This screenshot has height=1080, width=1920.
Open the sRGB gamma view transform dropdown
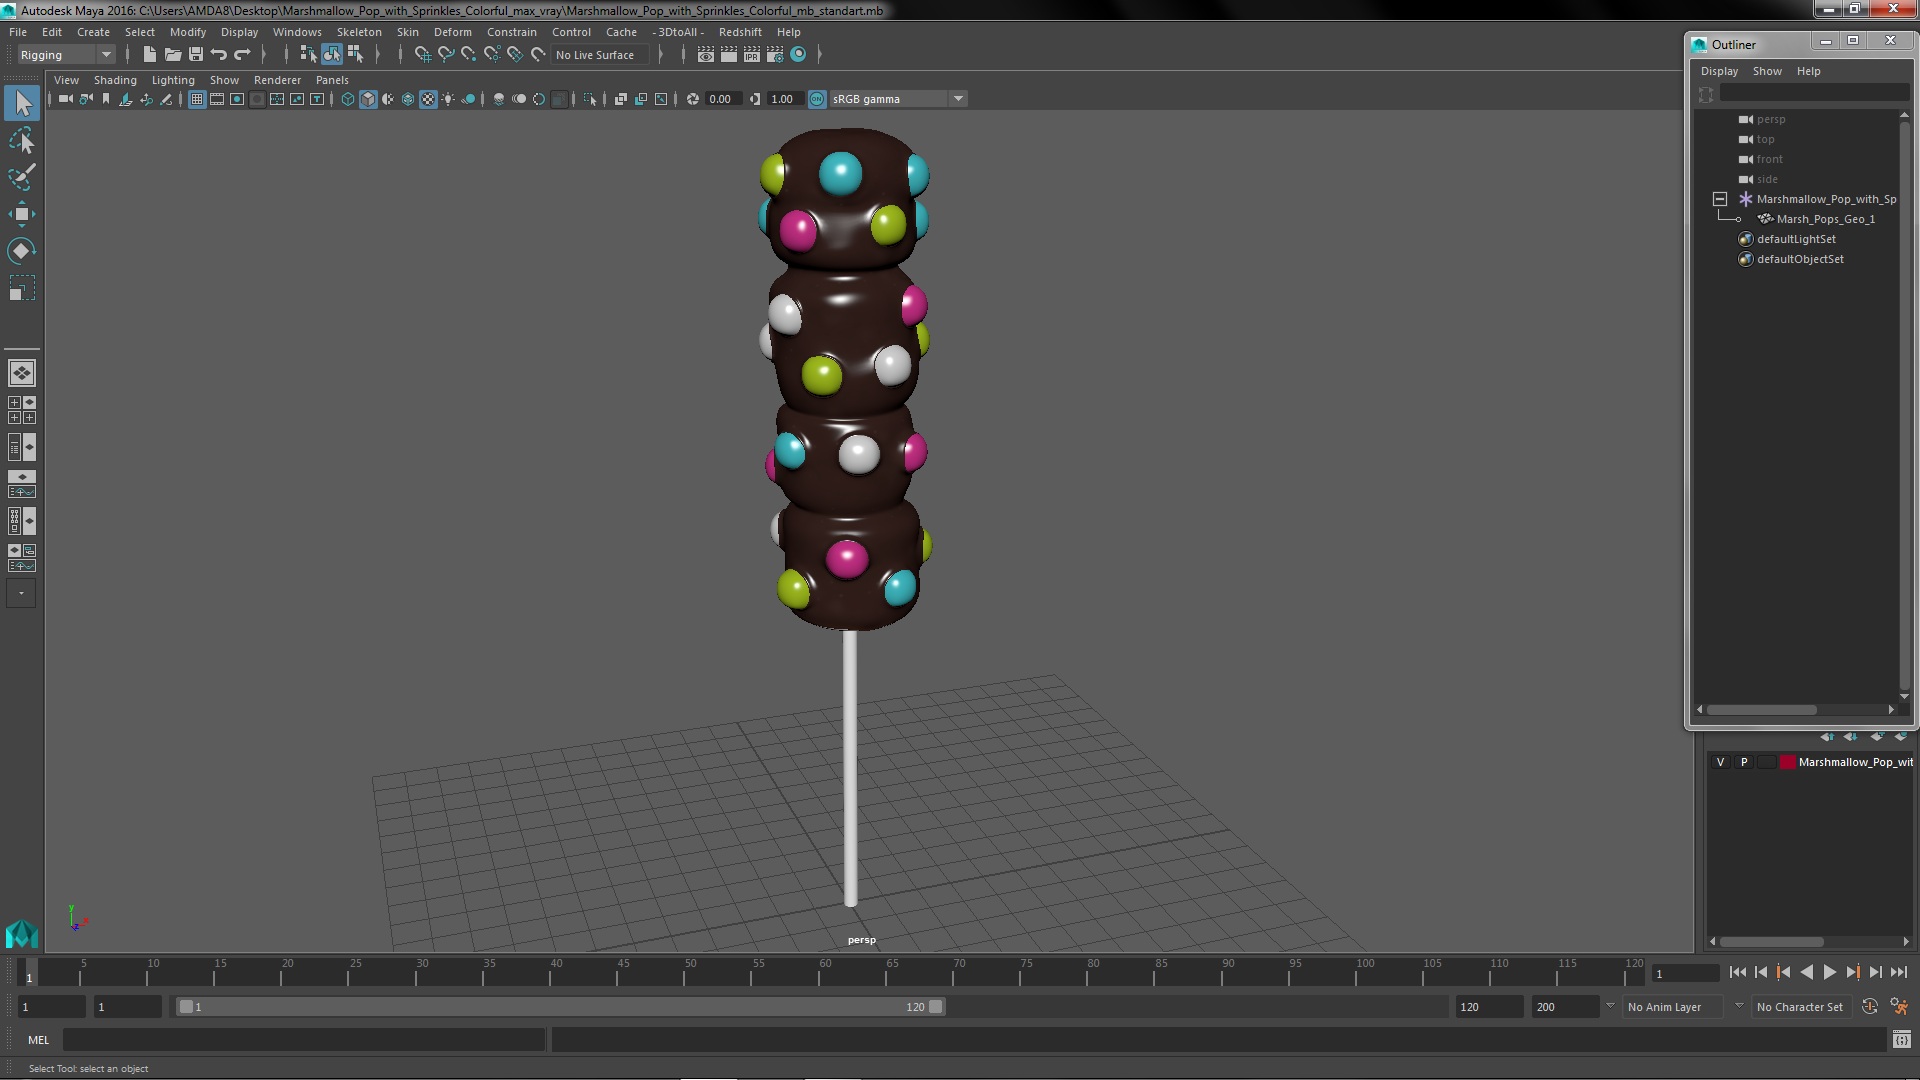[898, 99]
